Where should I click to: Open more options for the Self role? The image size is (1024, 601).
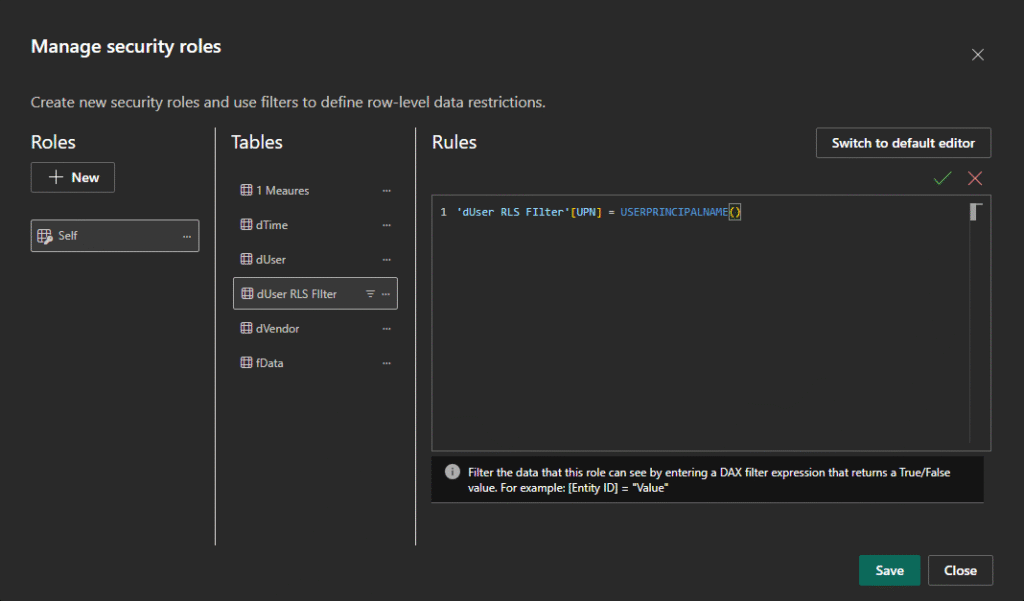point(186,236)
